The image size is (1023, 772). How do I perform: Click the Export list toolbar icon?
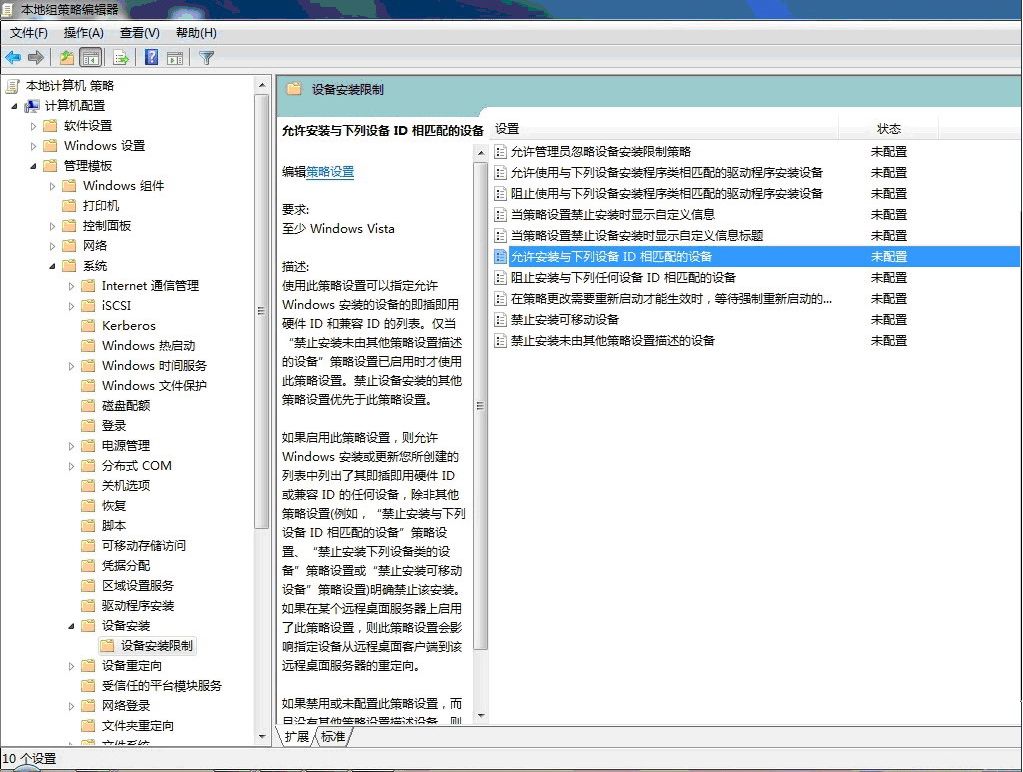pyautogui.click(x=121, y=58)
